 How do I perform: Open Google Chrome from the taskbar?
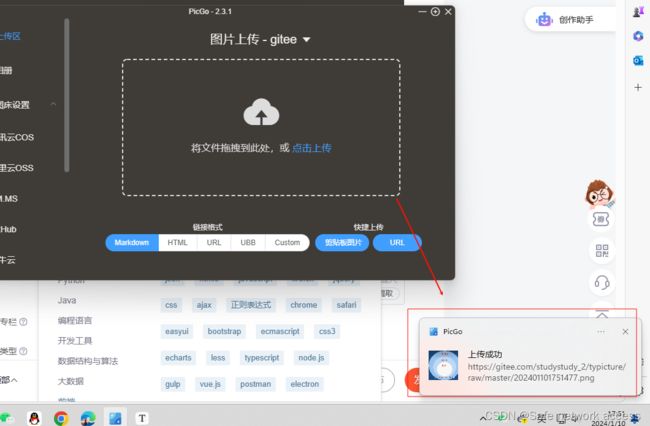(61, 418)
